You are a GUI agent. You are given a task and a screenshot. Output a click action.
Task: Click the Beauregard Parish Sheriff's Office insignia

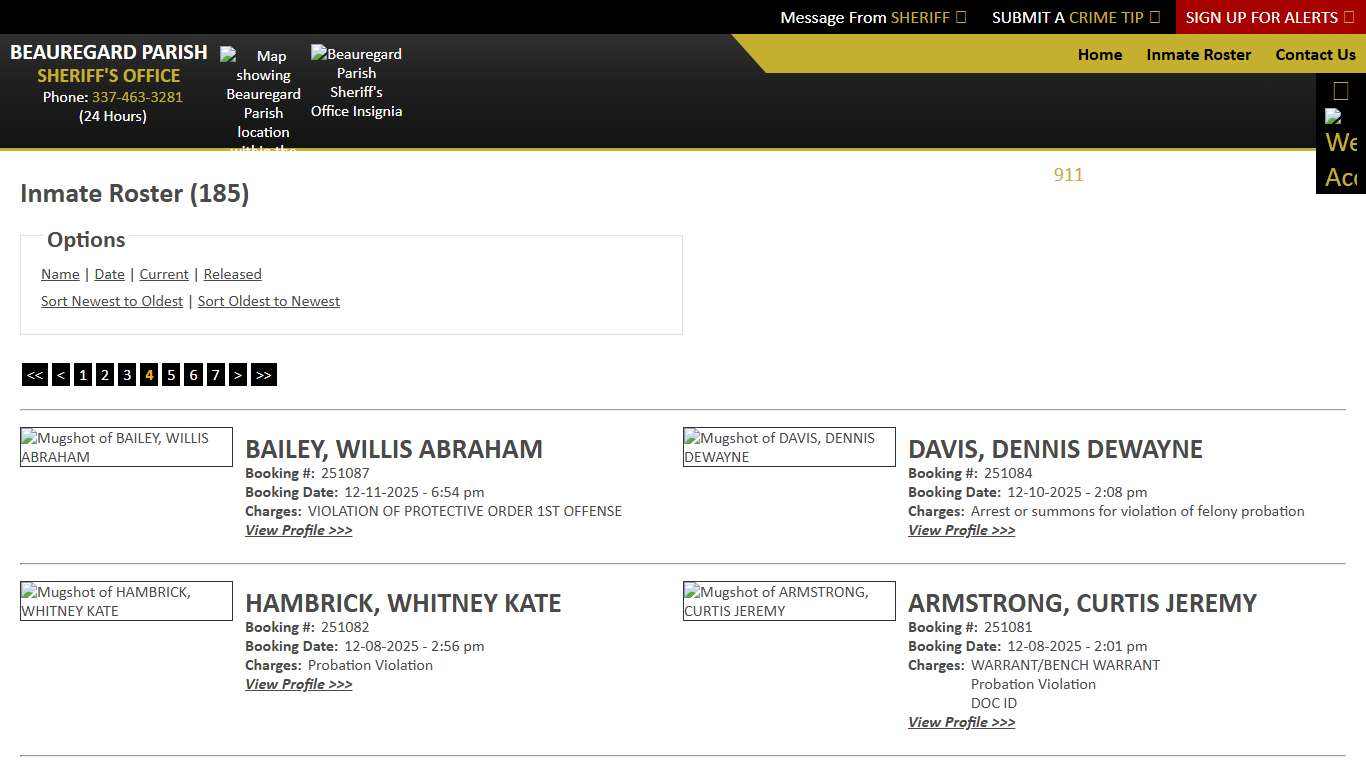click(356, 83)
